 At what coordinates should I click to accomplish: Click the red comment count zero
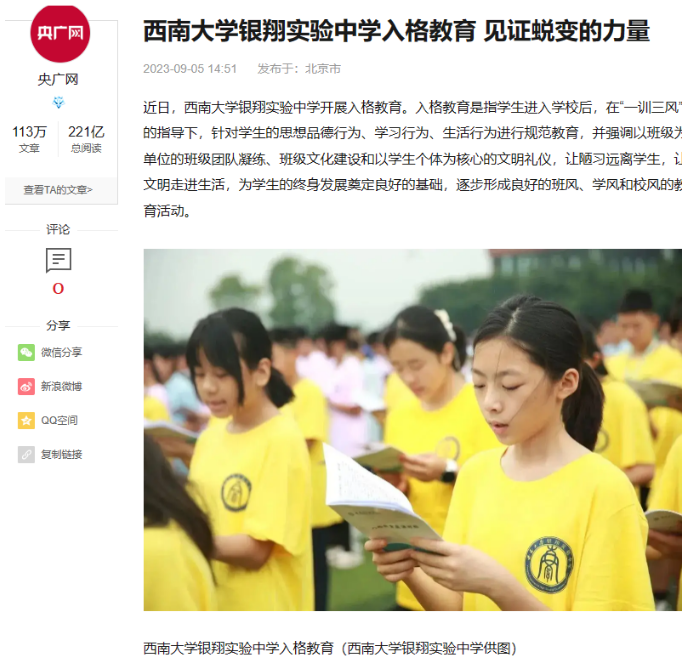[58, 289]
